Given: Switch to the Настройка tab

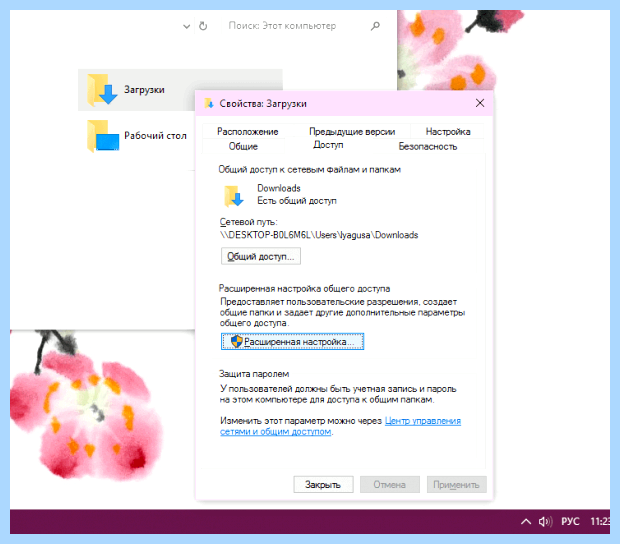Looking at the screenshot, I should (x=448, y=132).
